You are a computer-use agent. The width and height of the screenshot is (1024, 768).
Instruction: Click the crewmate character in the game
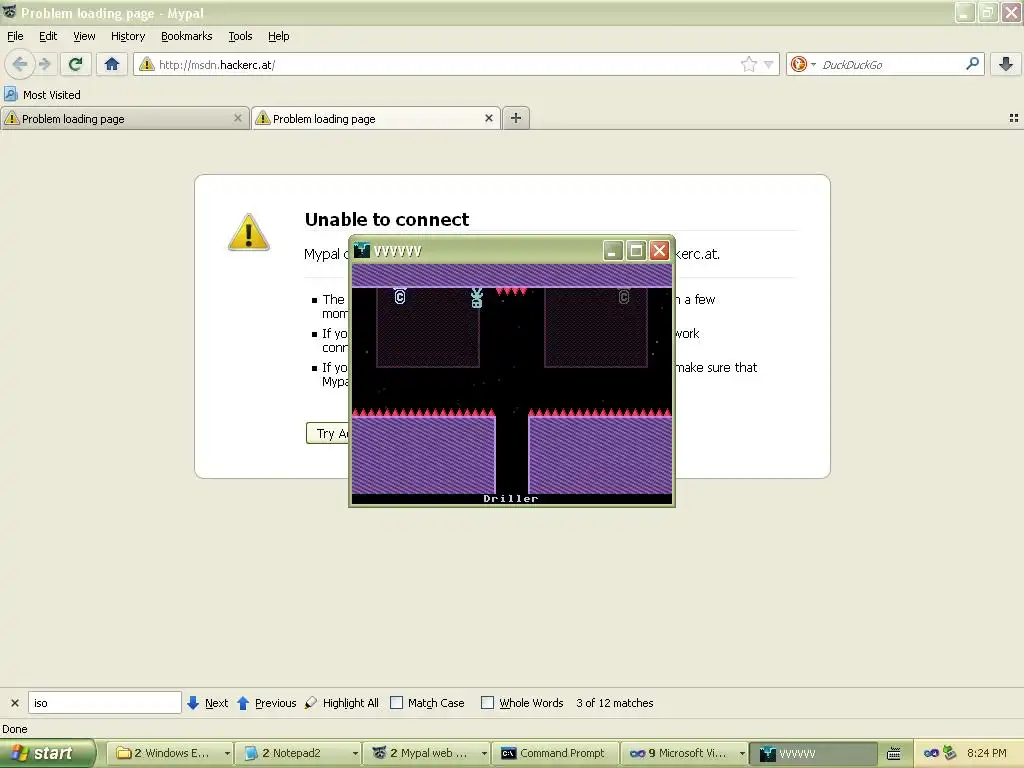click(477, 298)
